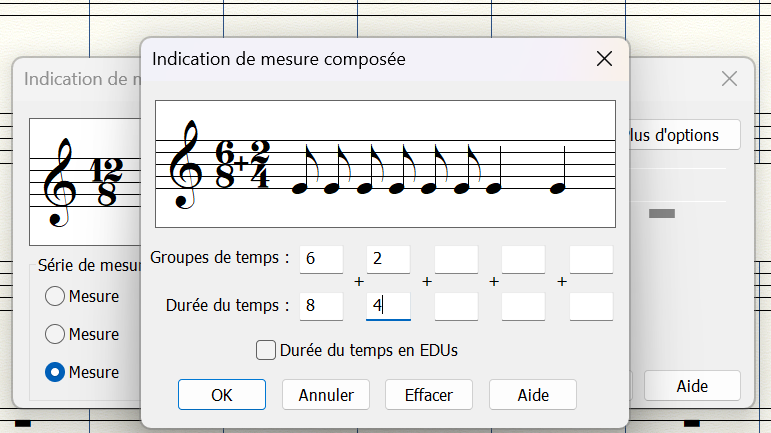Screen dimensions: 771x433
Task: Select the first Mesure radio button
Action: click(x=56, y=296)
